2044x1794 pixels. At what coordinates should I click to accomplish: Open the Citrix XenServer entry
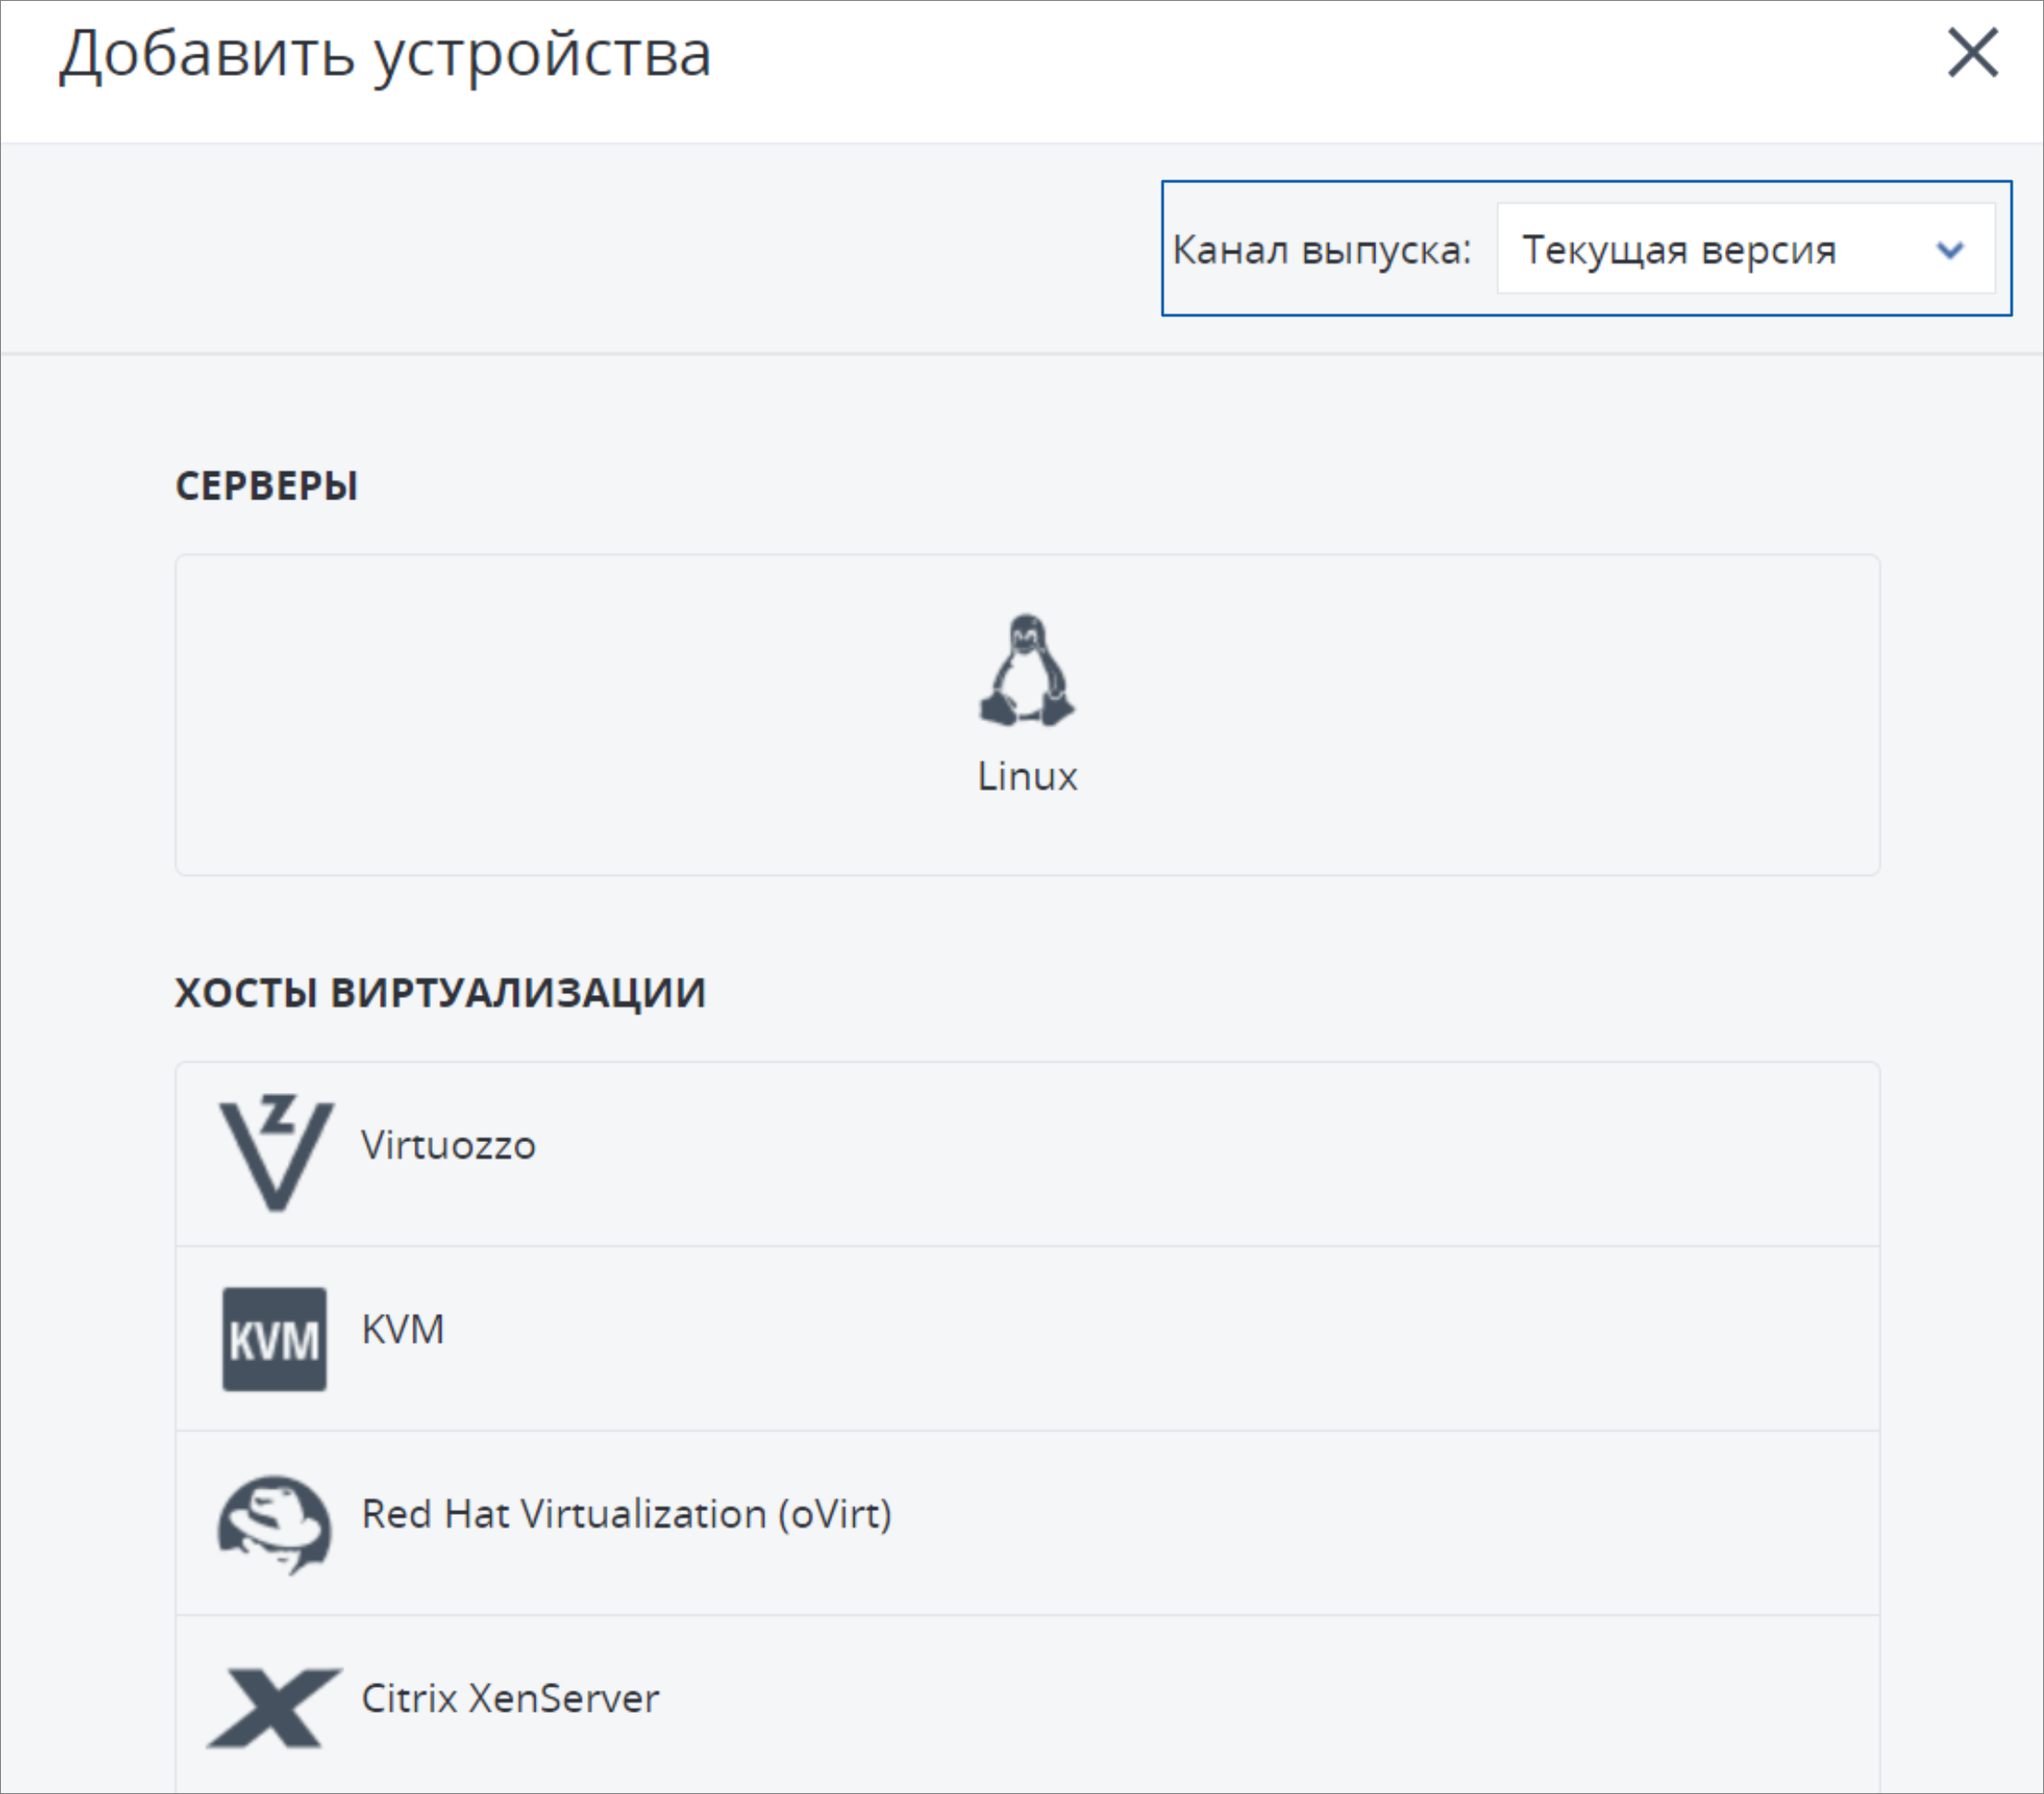pyautogui.click(x=1028, y=1704)
